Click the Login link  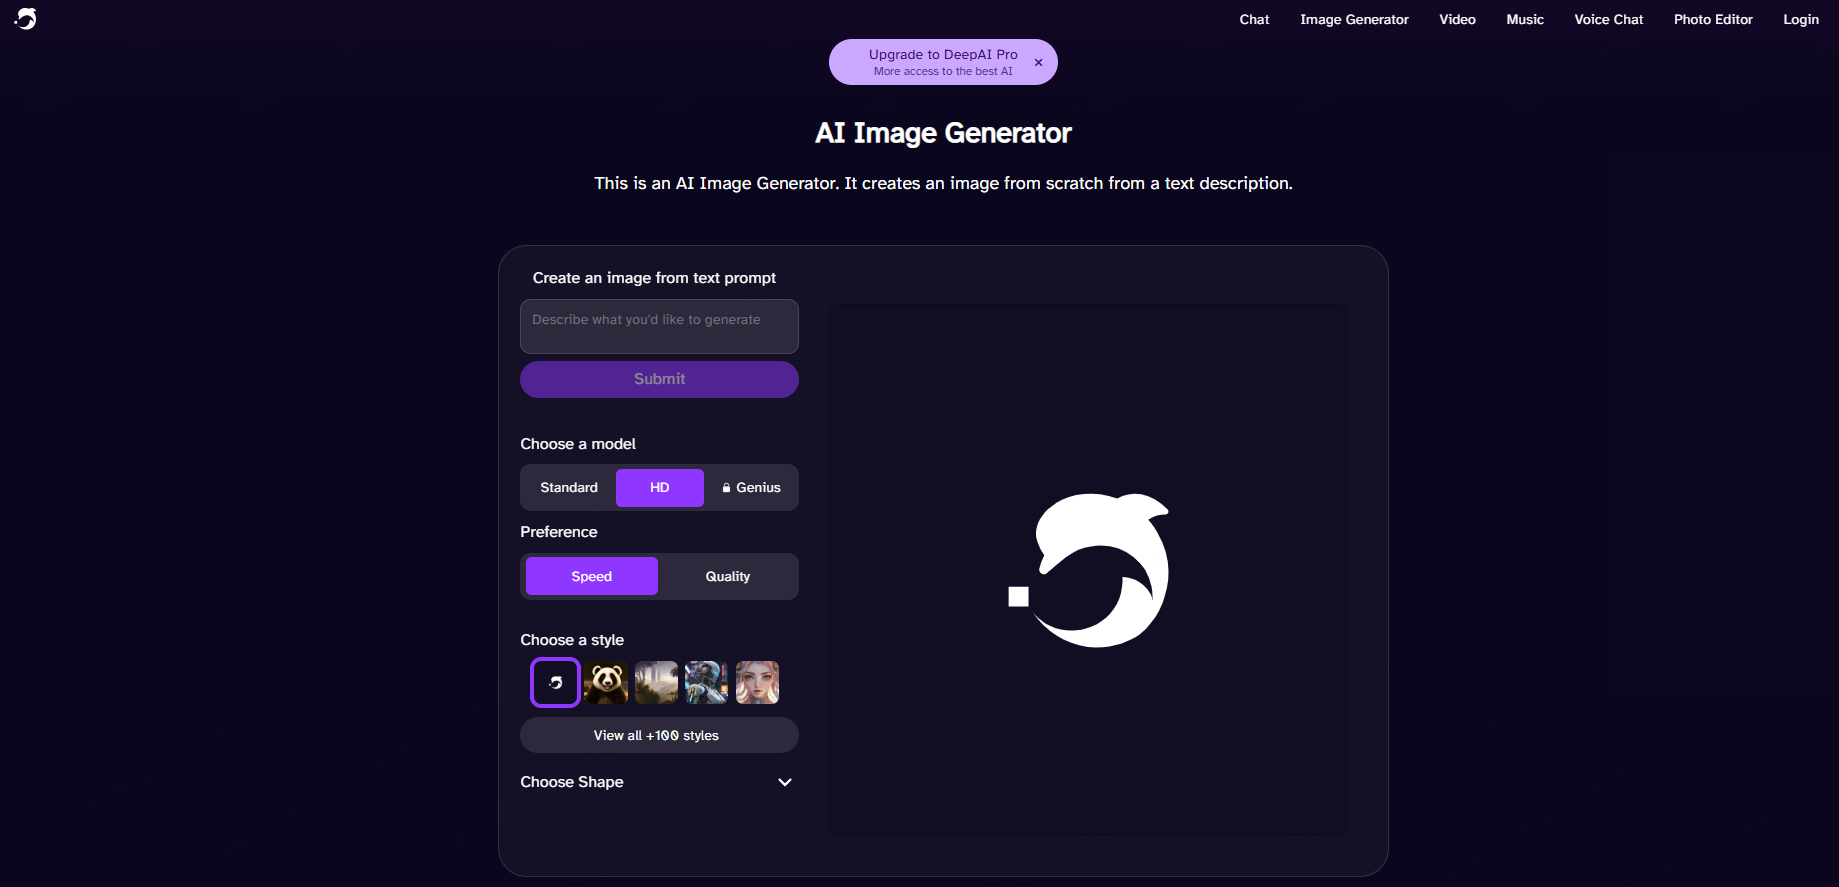(1801, 19)
